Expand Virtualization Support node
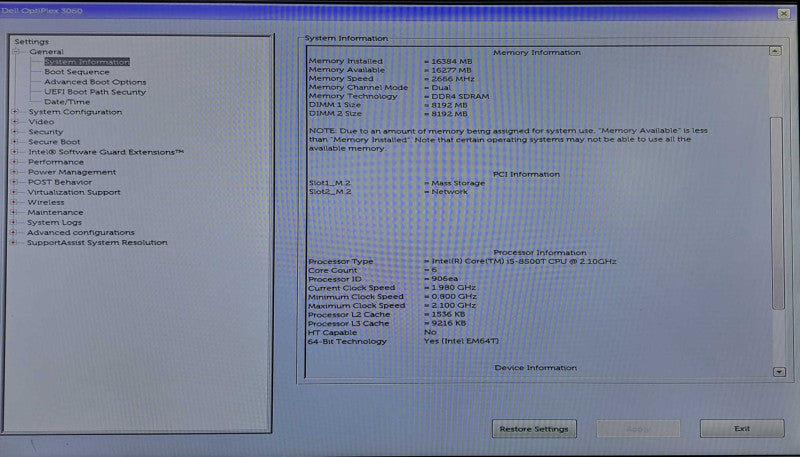This screenshot has height=457, width=800. pyautogui.click(x=14, y=192)
